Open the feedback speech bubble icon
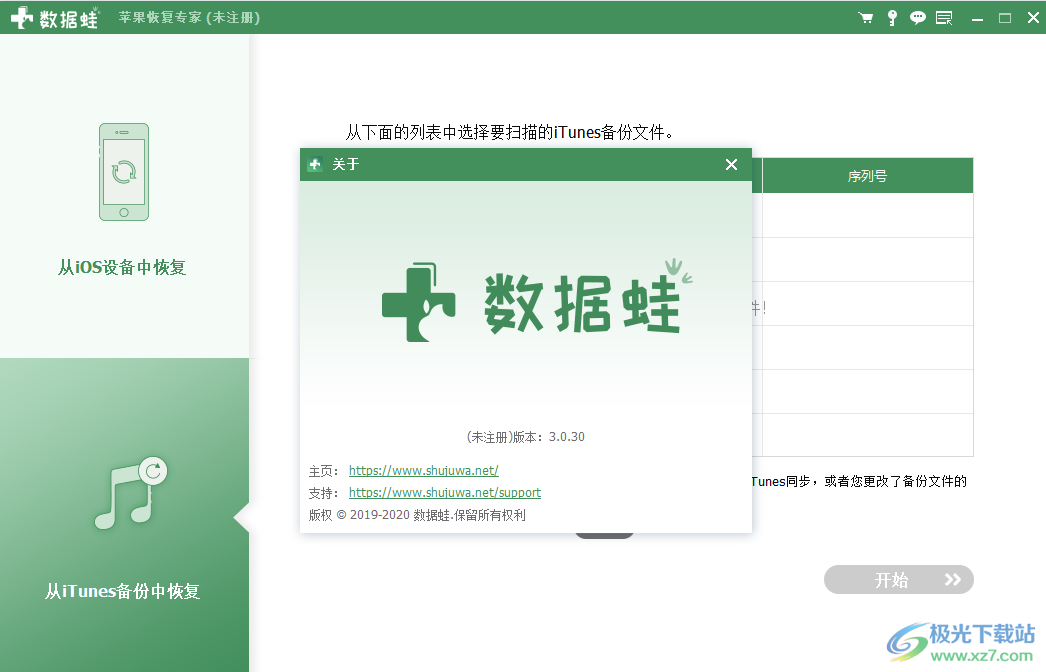The width and height of the screenshot is (1046, 672). [918, 17]
